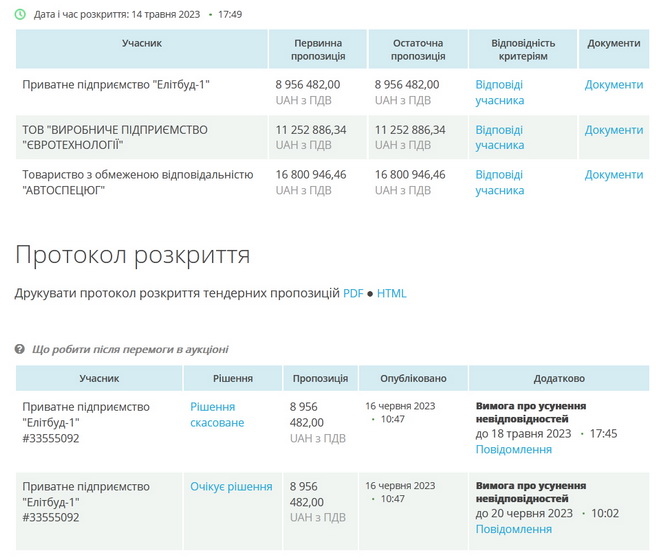Open disclosure protocol in HTML
The image size is (656, 560).
(392, 294)
